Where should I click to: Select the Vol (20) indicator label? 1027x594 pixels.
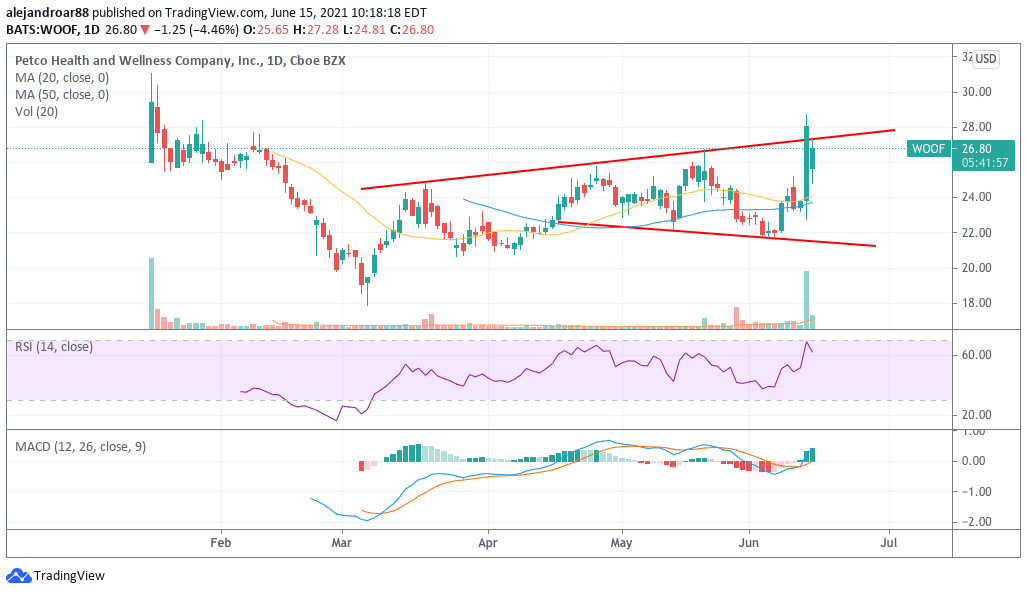(37, 112)
